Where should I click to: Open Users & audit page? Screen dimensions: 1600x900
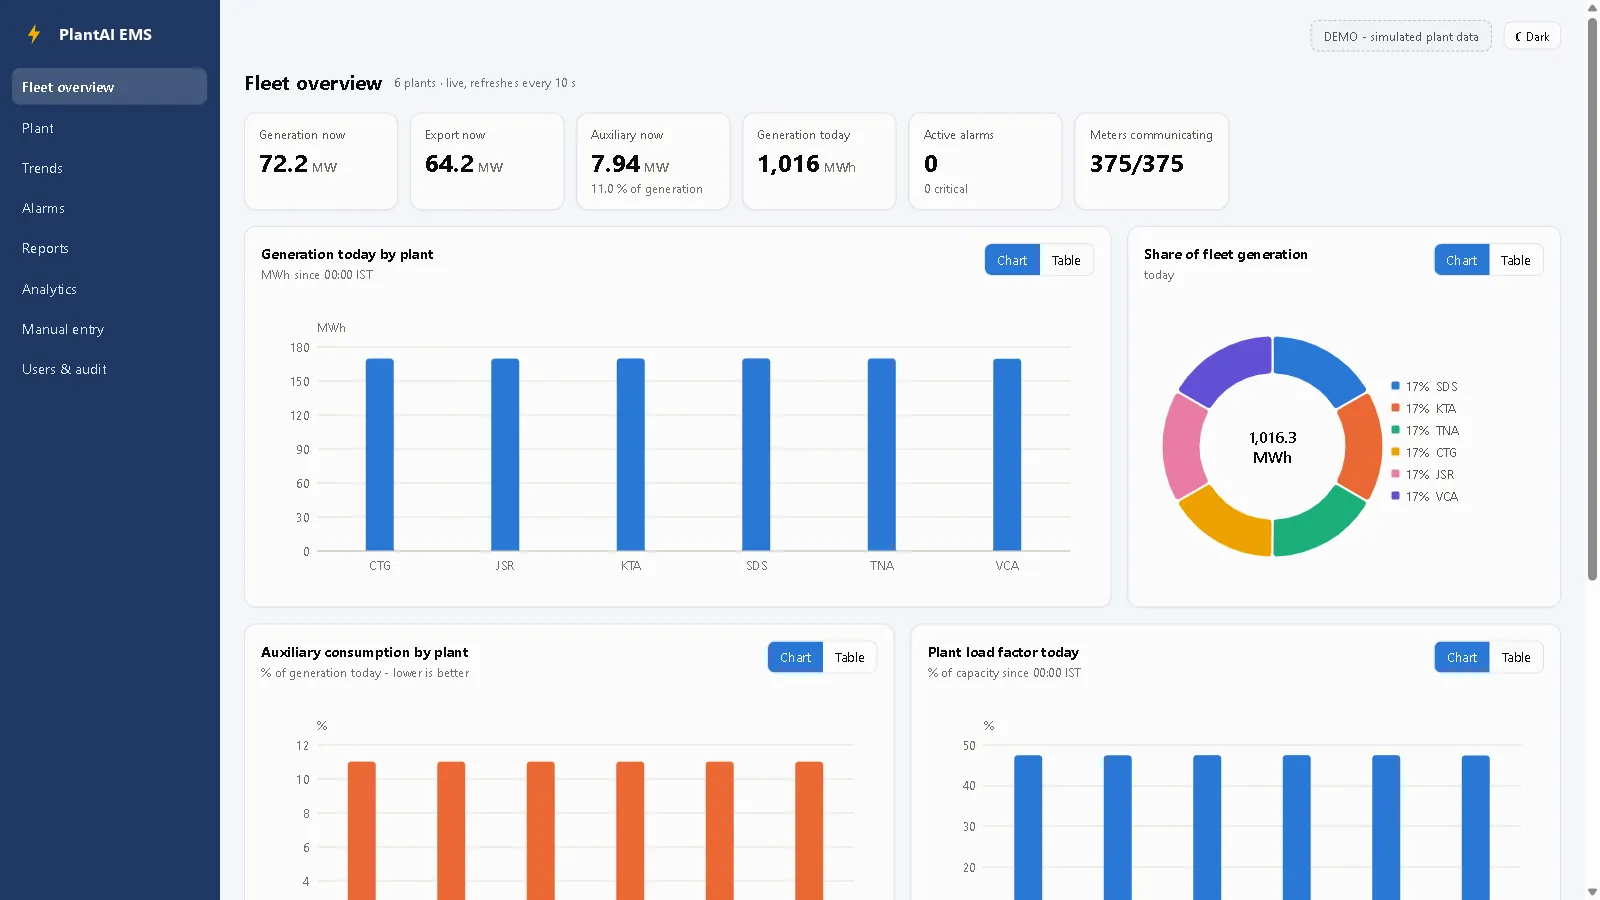(109, 369)
